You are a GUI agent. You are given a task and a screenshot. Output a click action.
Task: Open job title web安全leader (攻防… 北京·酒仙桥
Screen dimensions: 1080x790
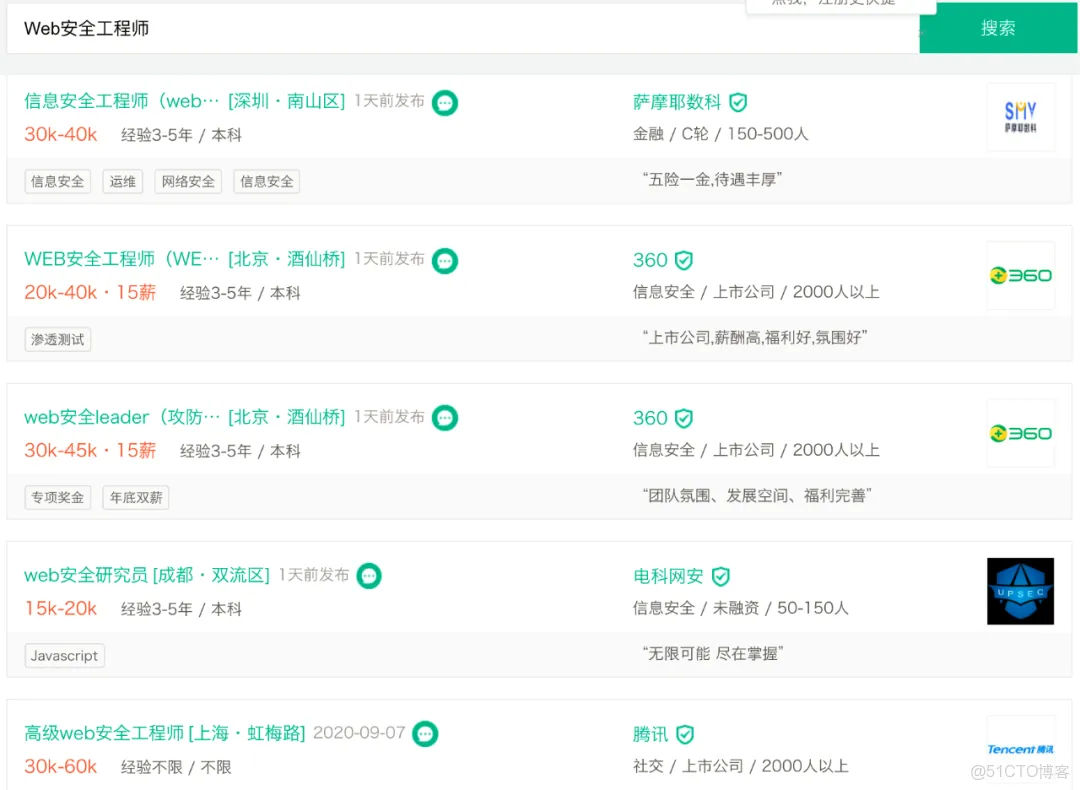point(185,417)
